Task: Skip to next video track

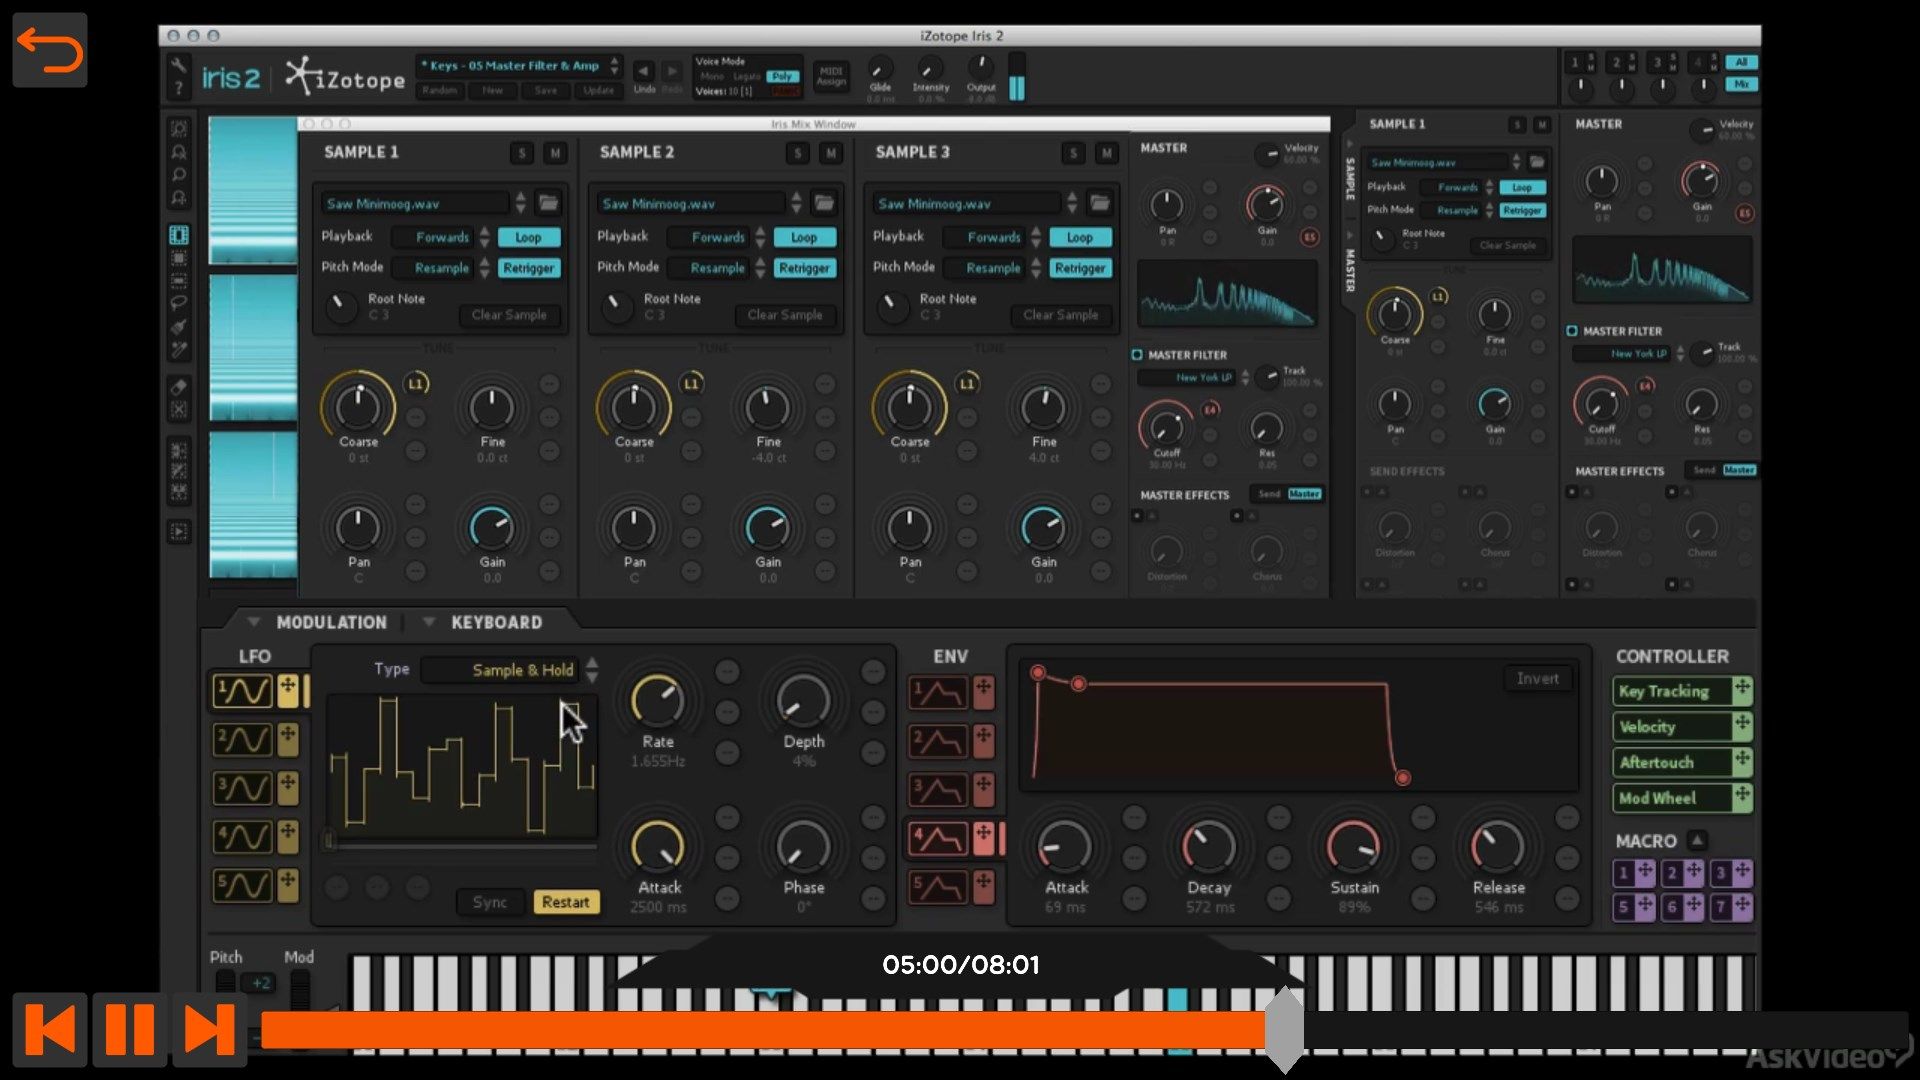Action: [209, 1029]
